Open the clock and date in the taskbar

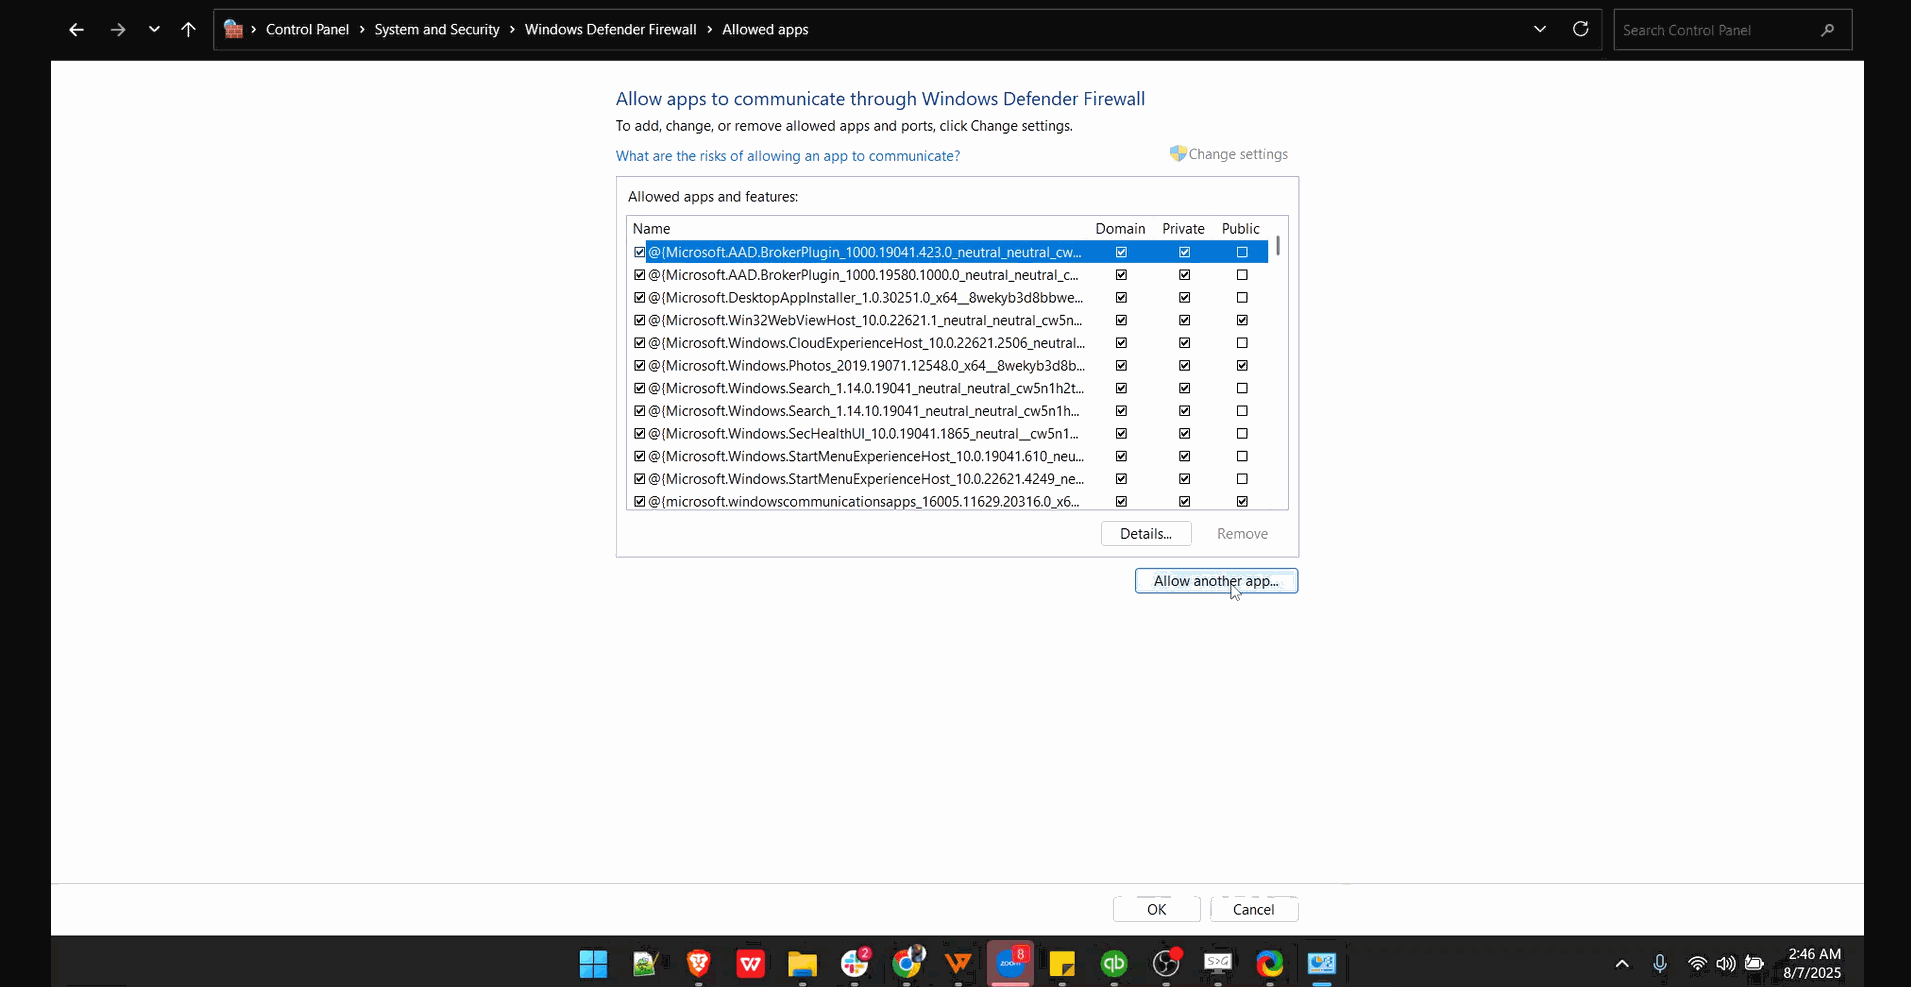[1813, 963]
